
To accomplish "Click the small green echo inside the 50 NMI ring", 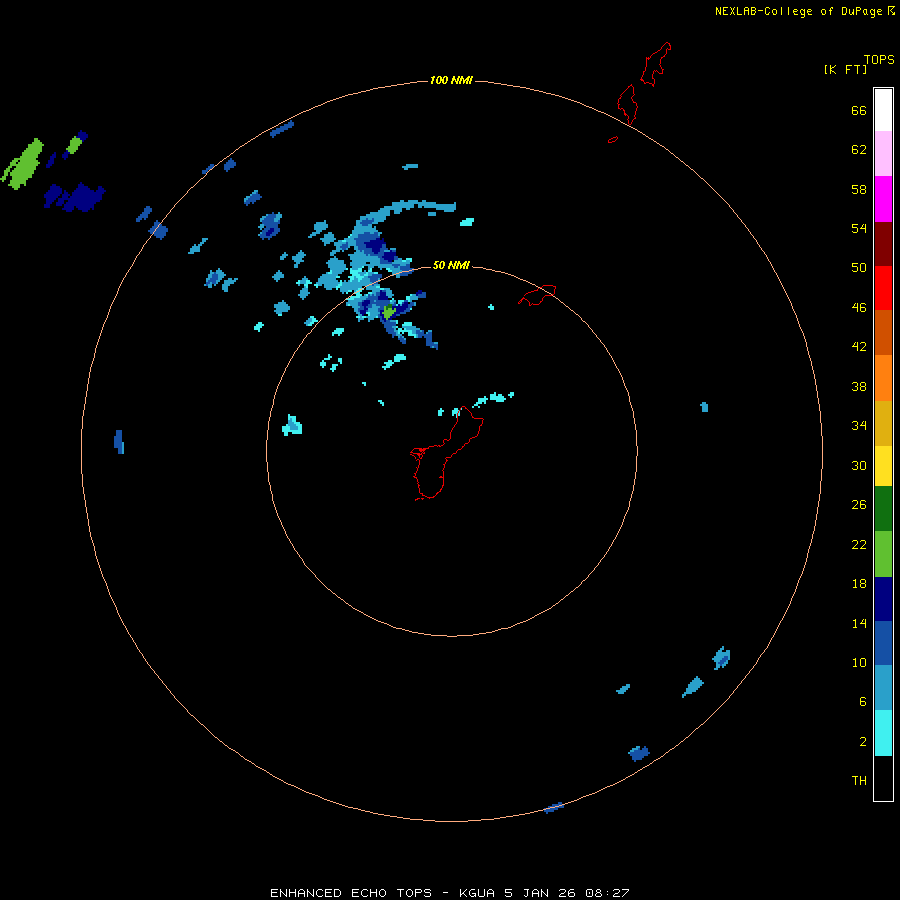I will click(389, 312).
